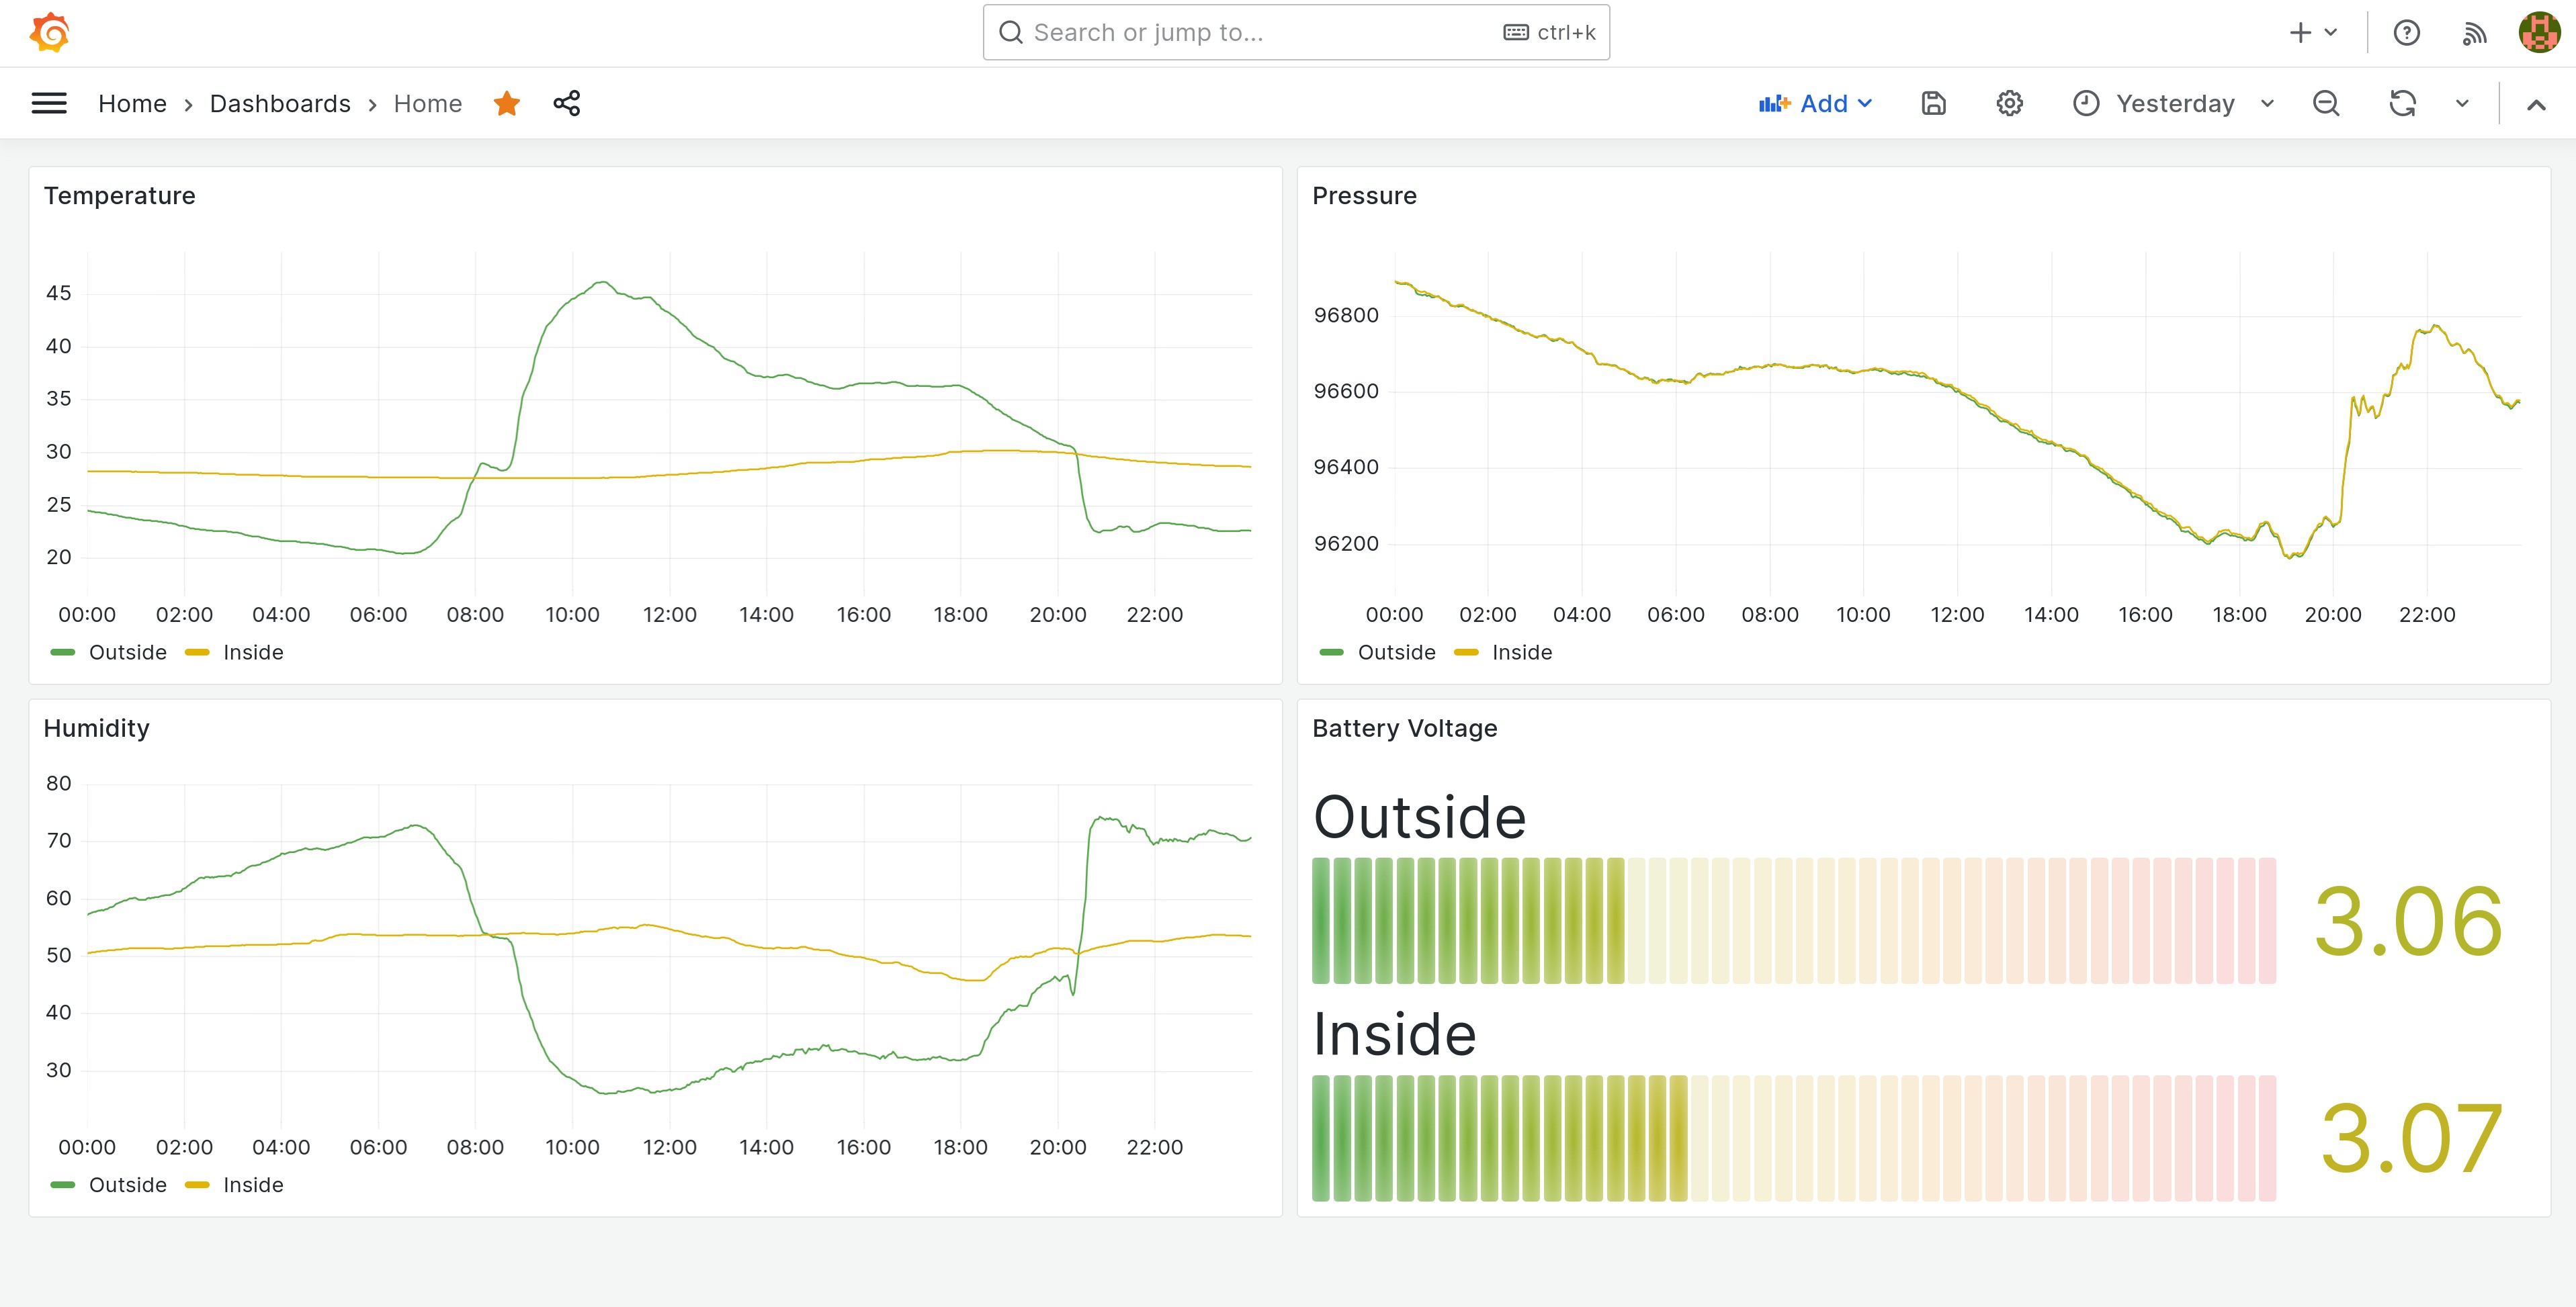Open Grafana news feed icon

click(x=2475, y=32)
